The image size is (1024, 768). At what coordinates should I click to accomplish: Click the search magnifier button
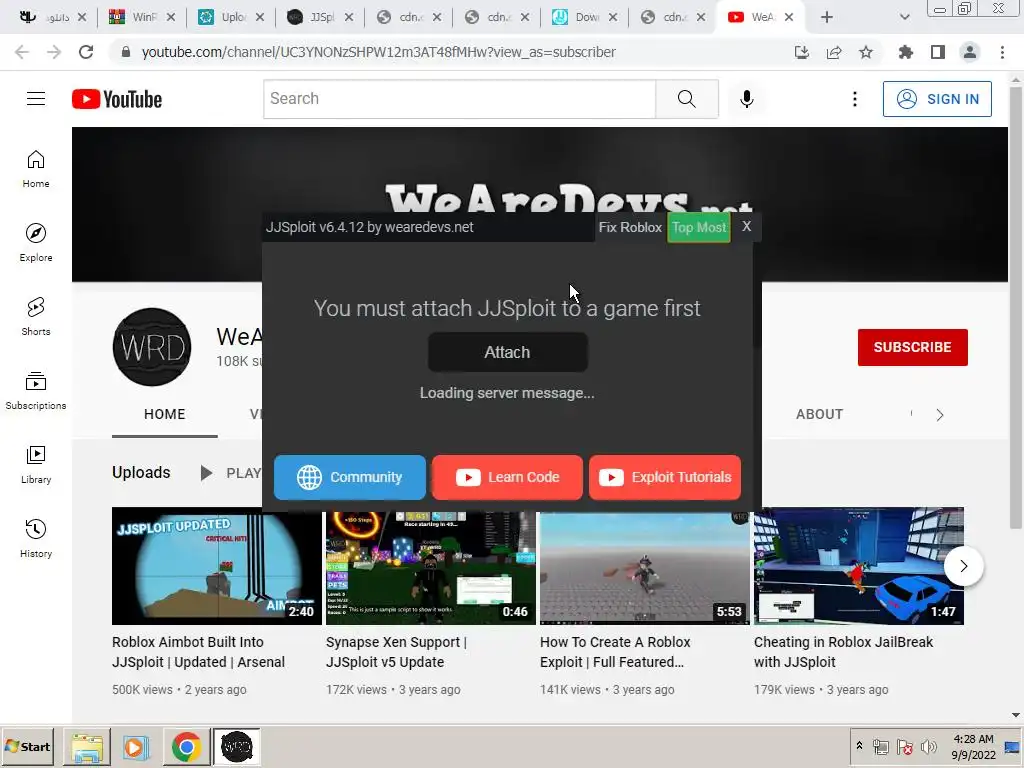686,99
